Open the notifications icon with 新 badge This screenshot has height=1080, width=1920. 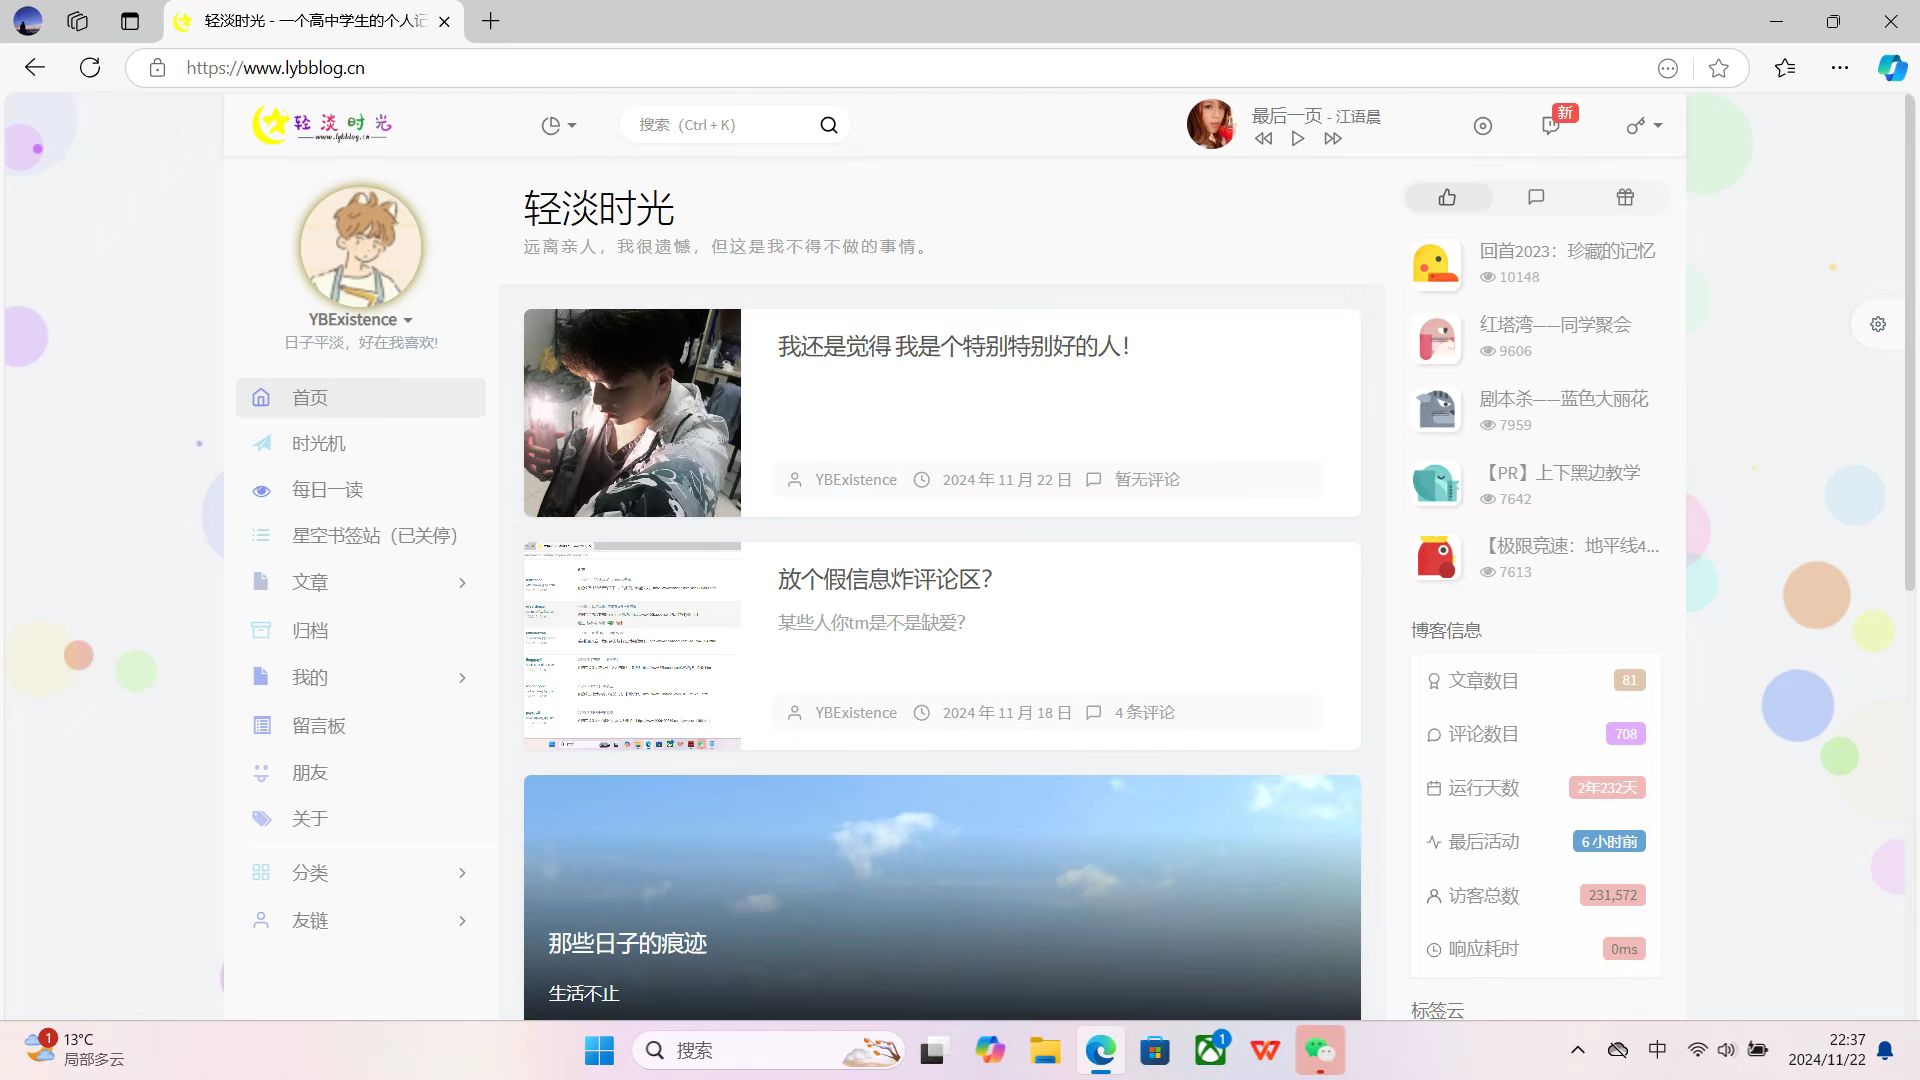point(1551,125)
